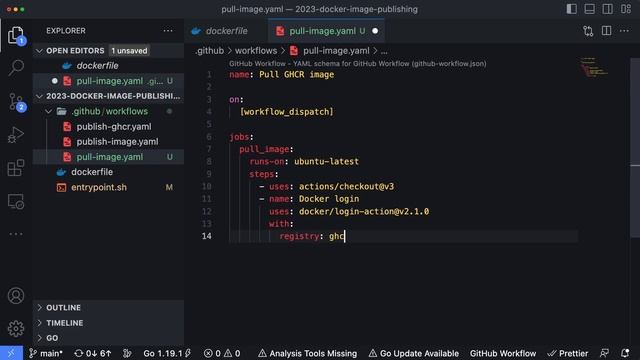Viewport: 640px width, 360px height.
Task: Open editor more actions ellipsis
Action: coord(624,31)
